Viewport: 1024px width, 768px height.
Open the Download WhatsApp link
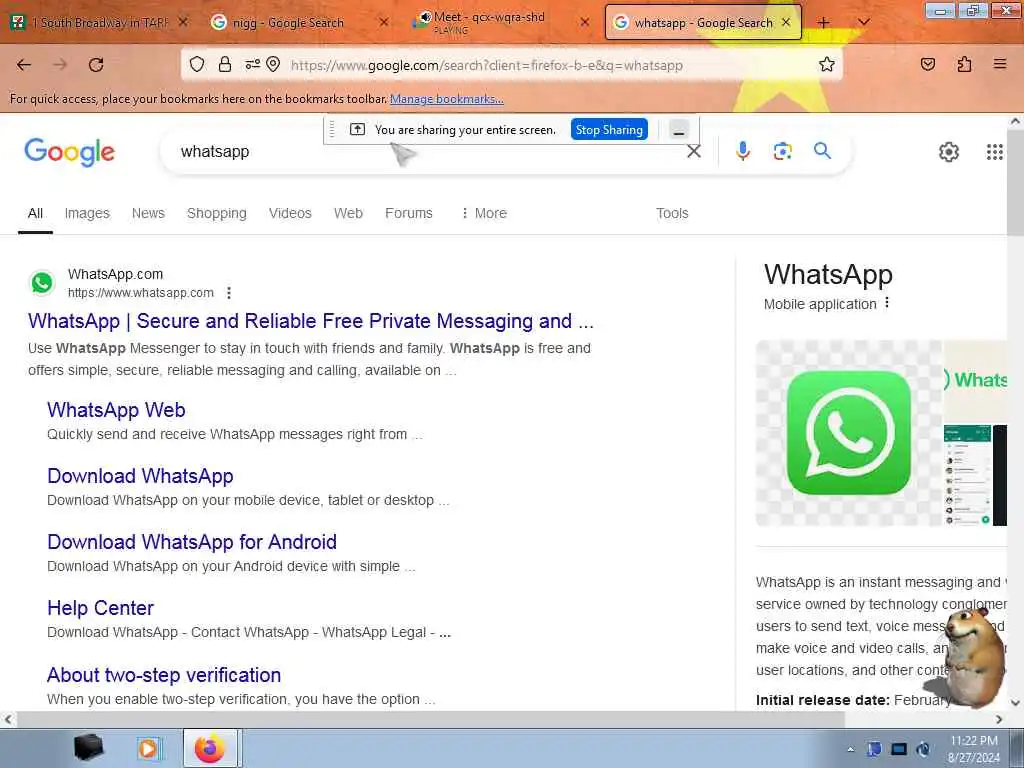point(140,476)
